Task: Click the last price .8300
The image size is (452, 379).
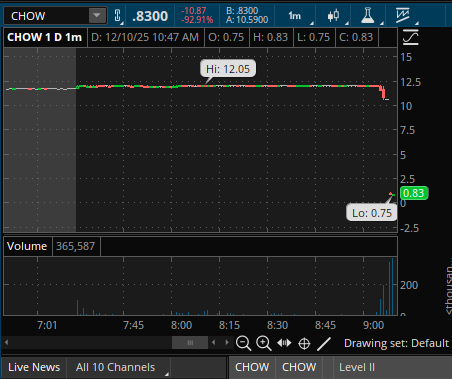Action: click(x=150, y=16)
